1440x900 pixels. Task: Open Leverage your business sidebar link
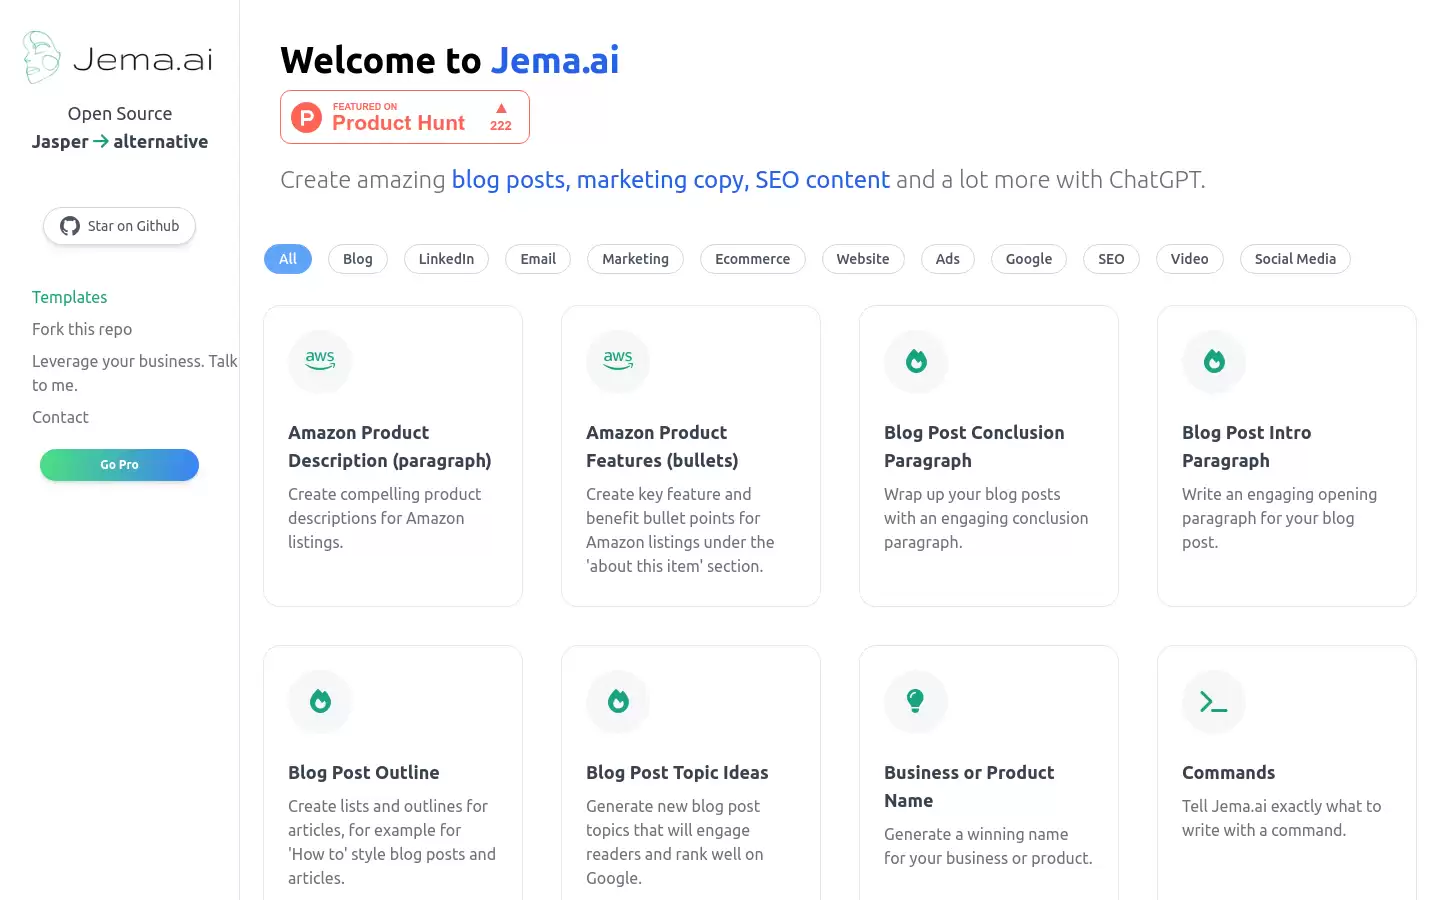tap(135, 373)
